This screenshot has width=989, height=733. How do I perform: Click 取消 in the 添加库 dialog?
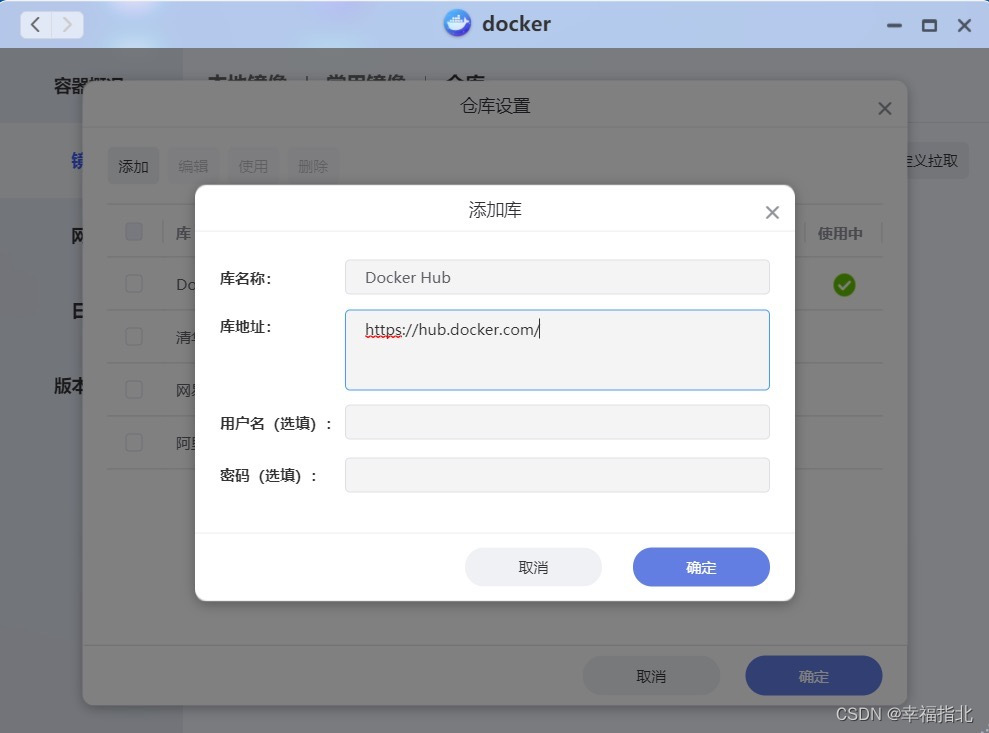click(x=533, y=567)
